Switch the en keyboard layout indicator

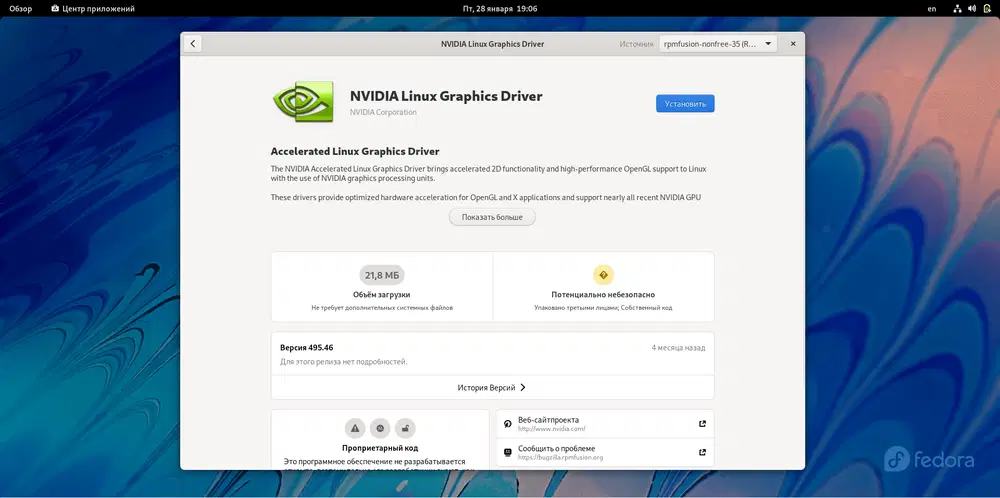[x=932, y=9]
